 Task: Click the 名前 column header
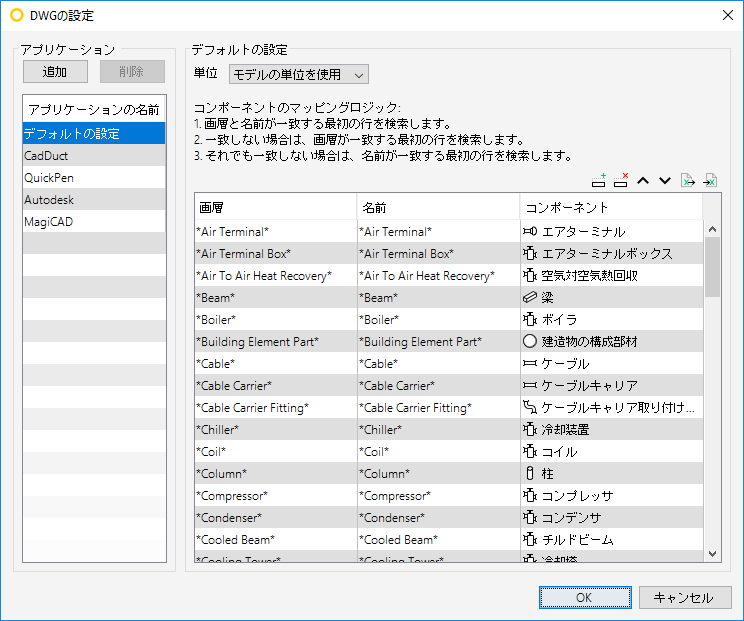(x=438, y=207)
